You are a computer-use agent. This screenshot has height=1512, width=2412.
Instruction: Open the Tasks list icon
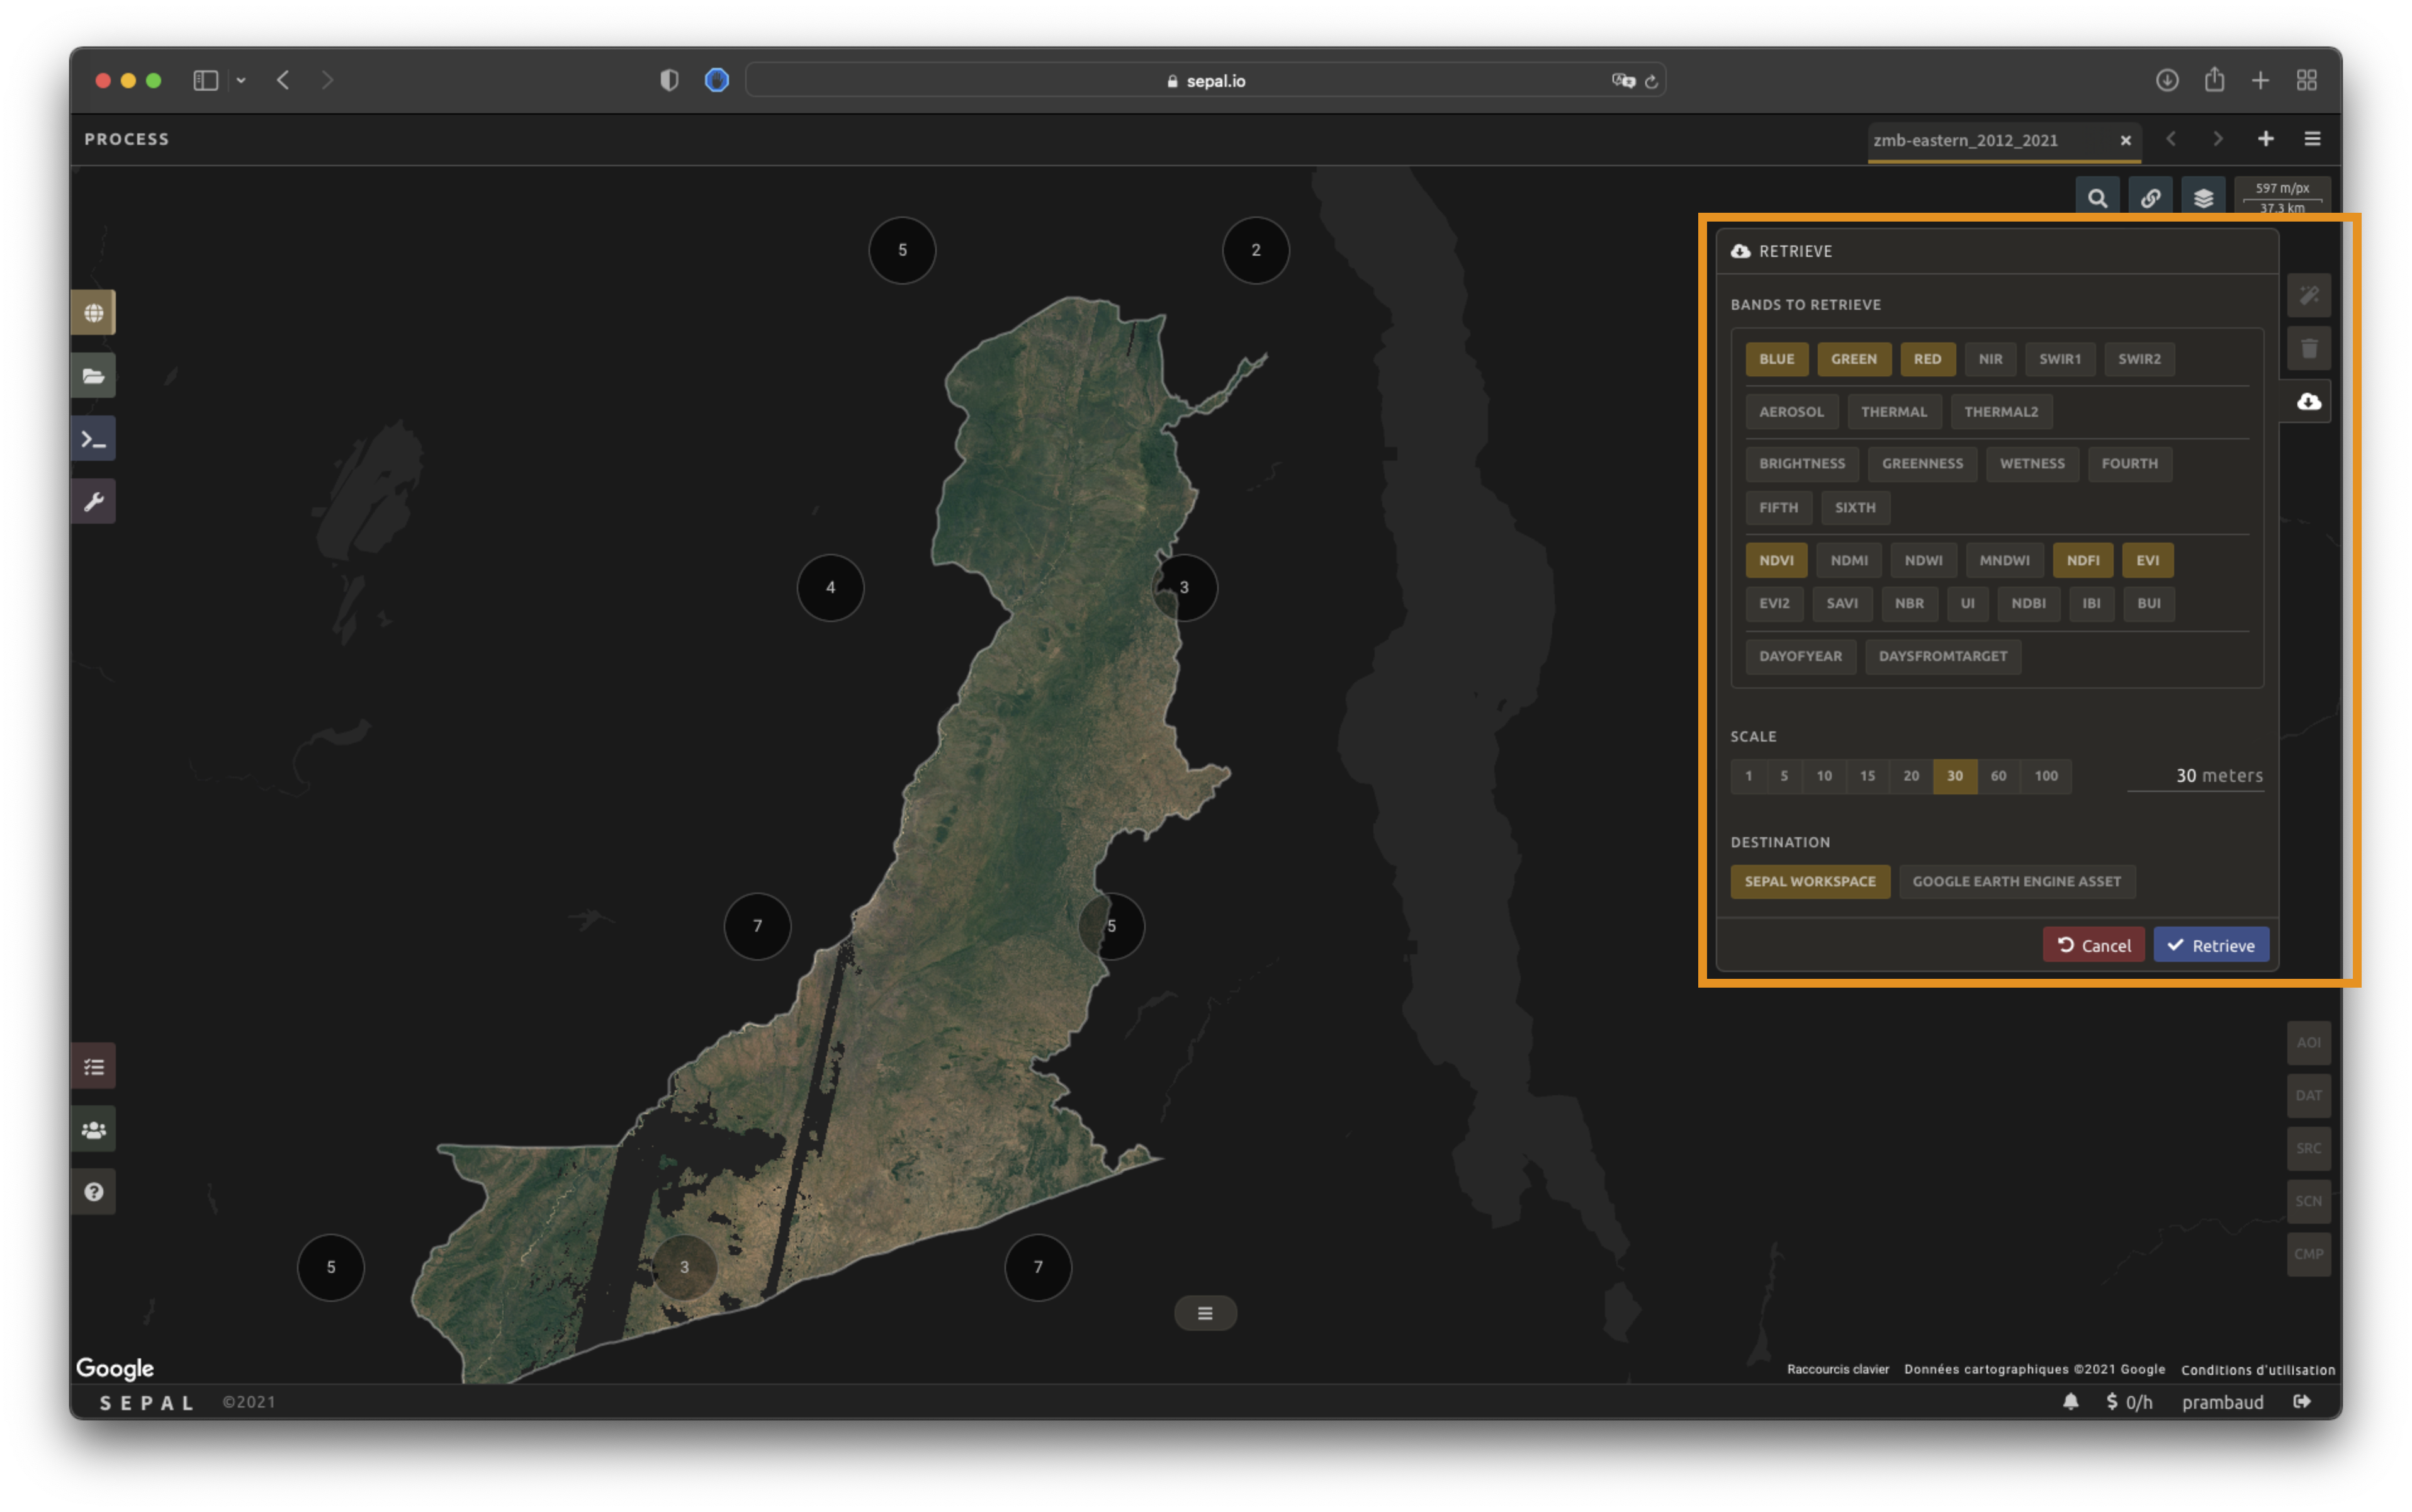point(93,1067)
